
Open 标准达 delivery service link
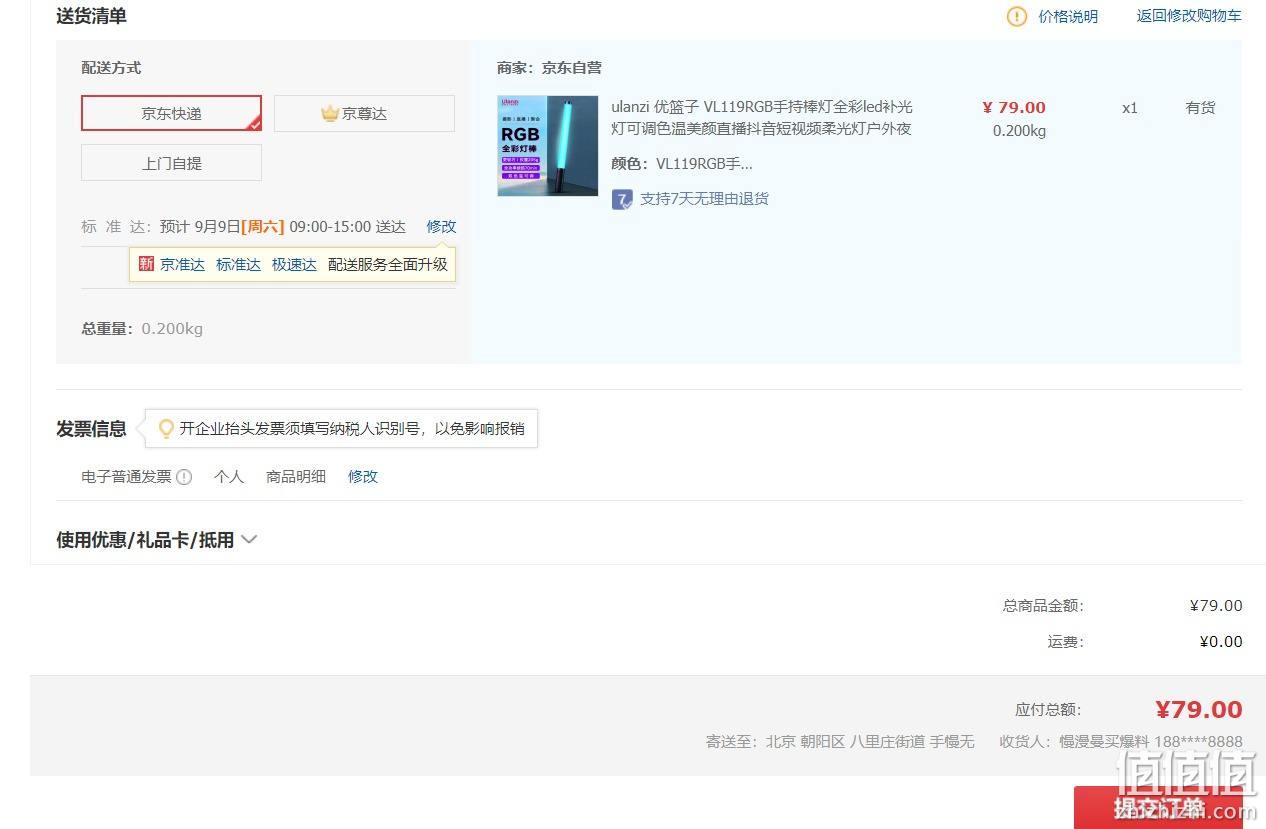(x=238, y=265)
